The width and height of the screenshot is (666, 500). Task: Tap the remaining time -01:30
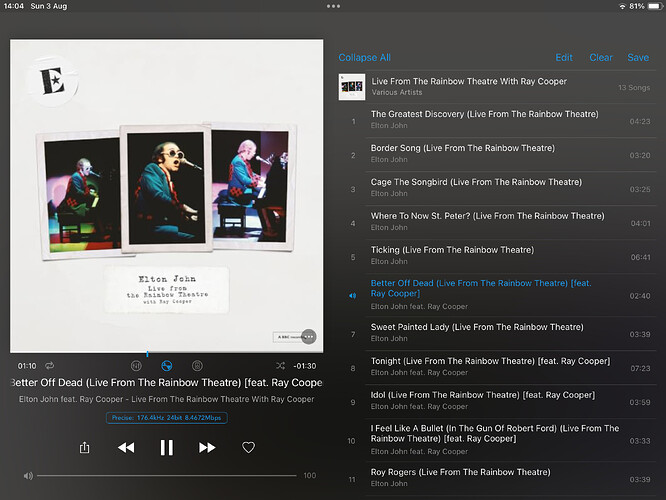pos(305,366)
